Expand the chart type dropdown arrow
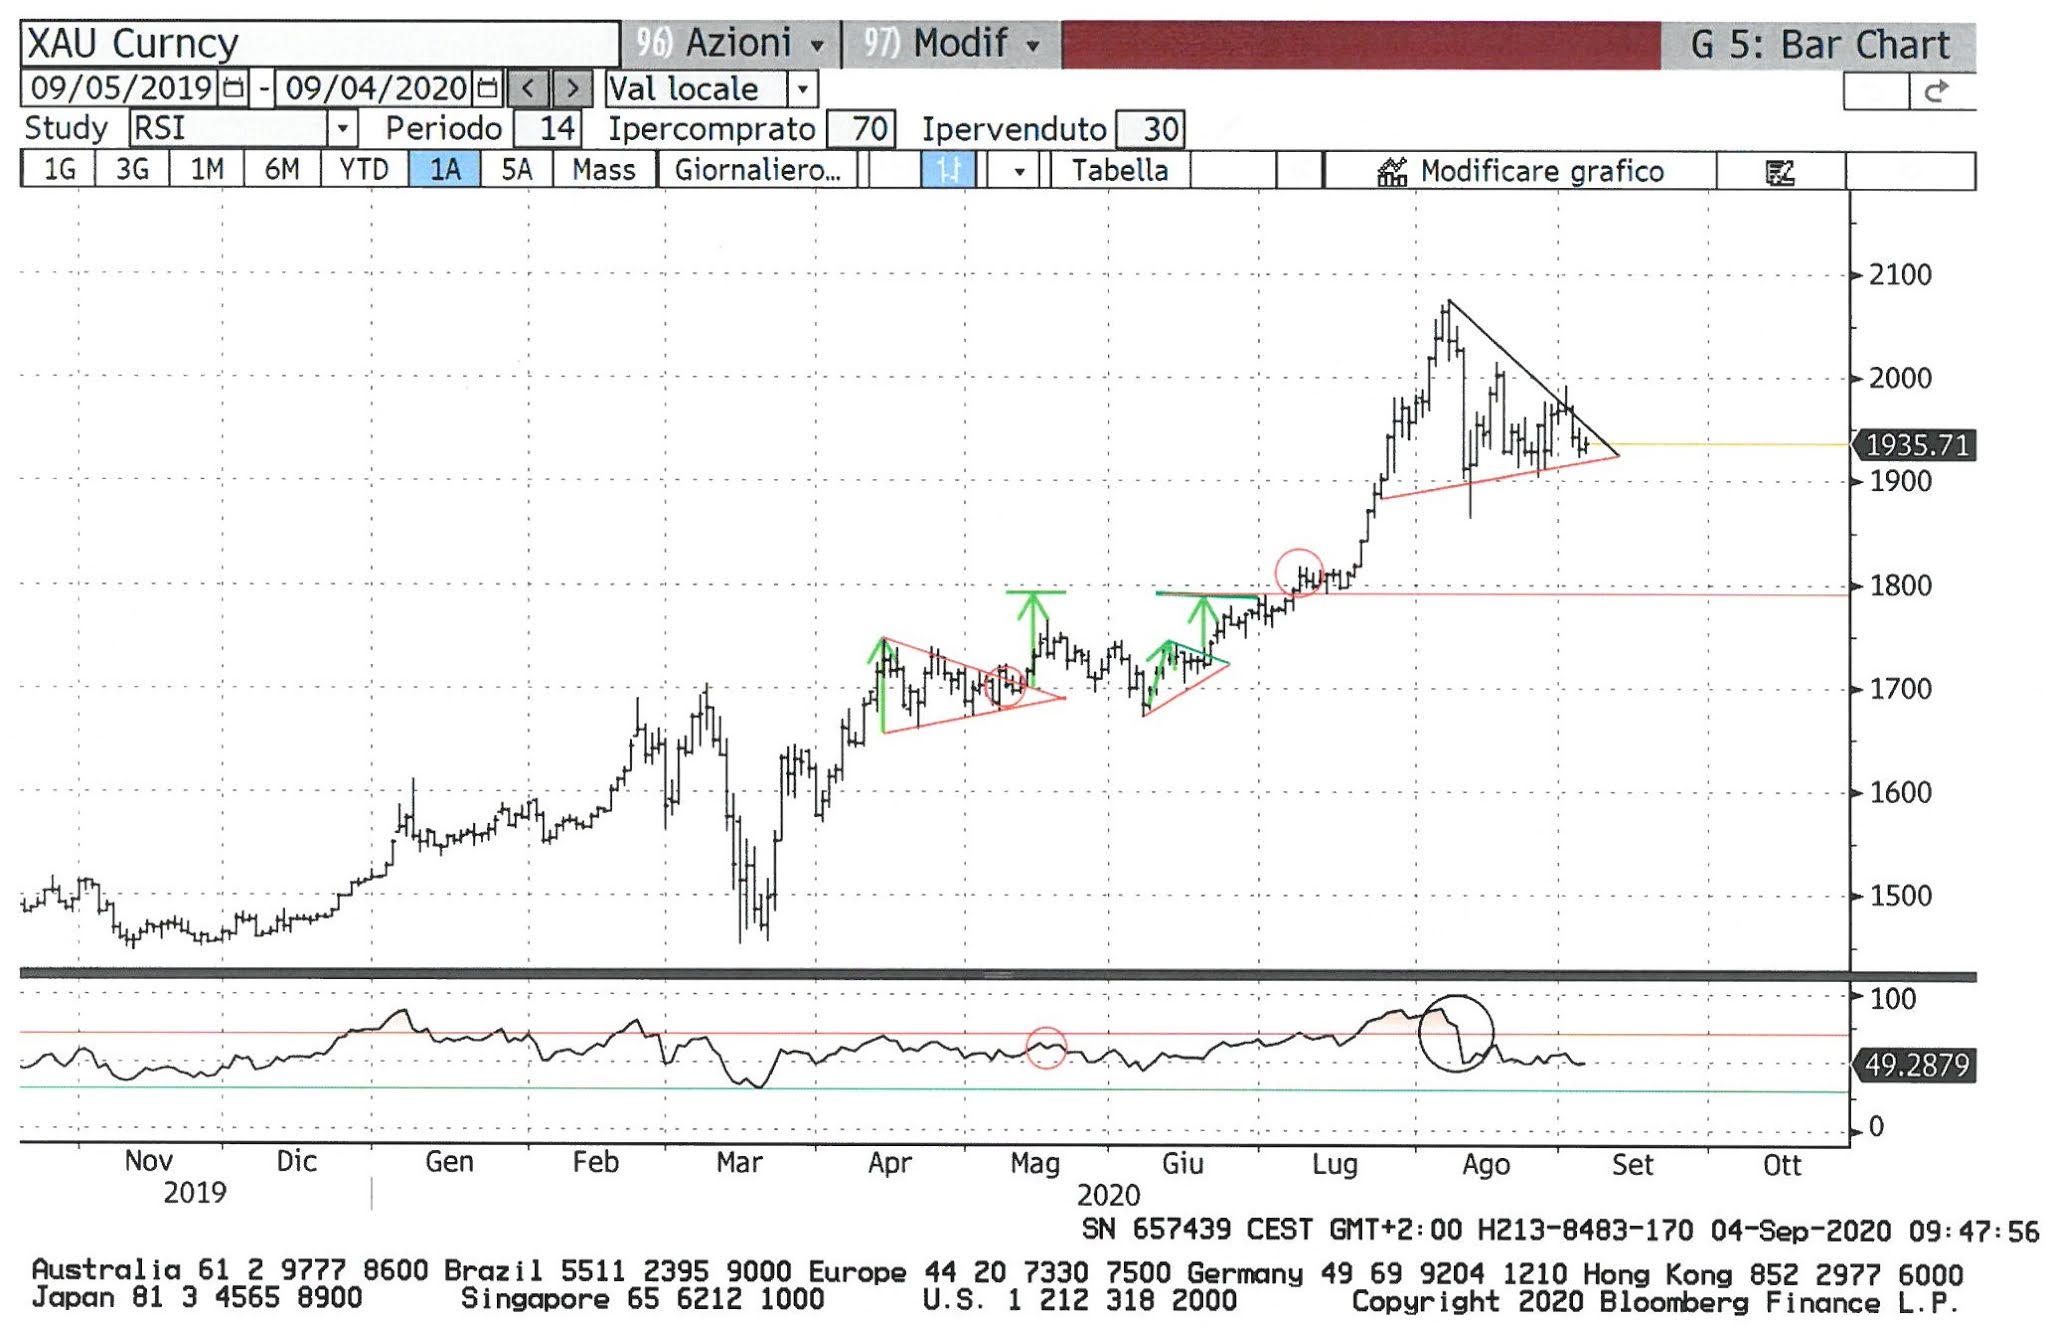Image resolution: width=2048 pixels, height=1329 pixels. coord(1019,171)
